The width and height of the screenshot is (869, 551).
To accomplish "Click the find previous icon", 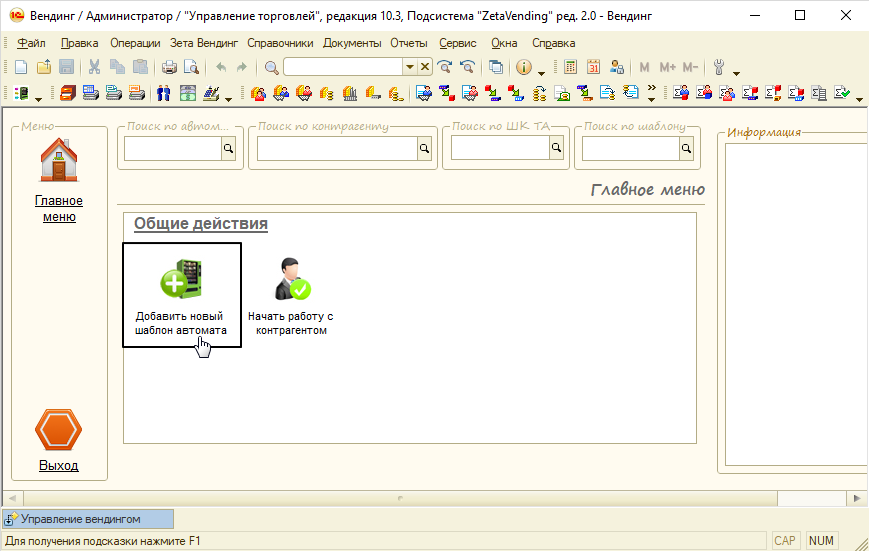I will pyautogui.click(x=467, y=67).
